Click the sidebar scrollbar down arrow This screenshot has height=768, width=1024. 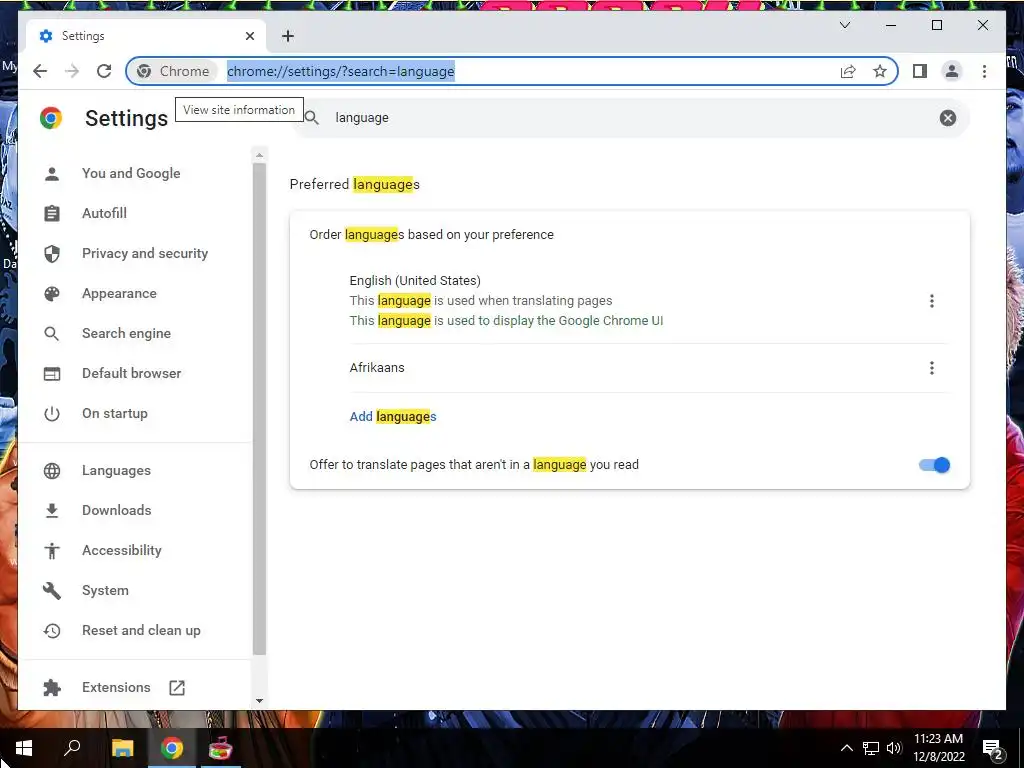[259, 701]
